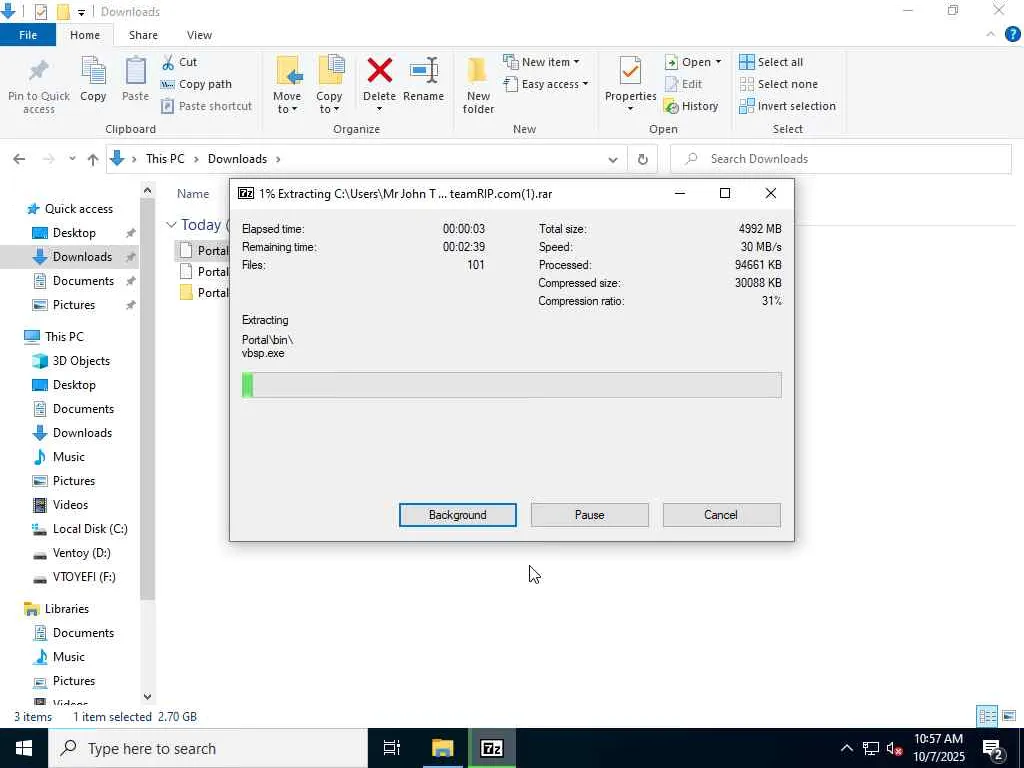Click the History ribbon command
1024x768 pixels.
691,106
